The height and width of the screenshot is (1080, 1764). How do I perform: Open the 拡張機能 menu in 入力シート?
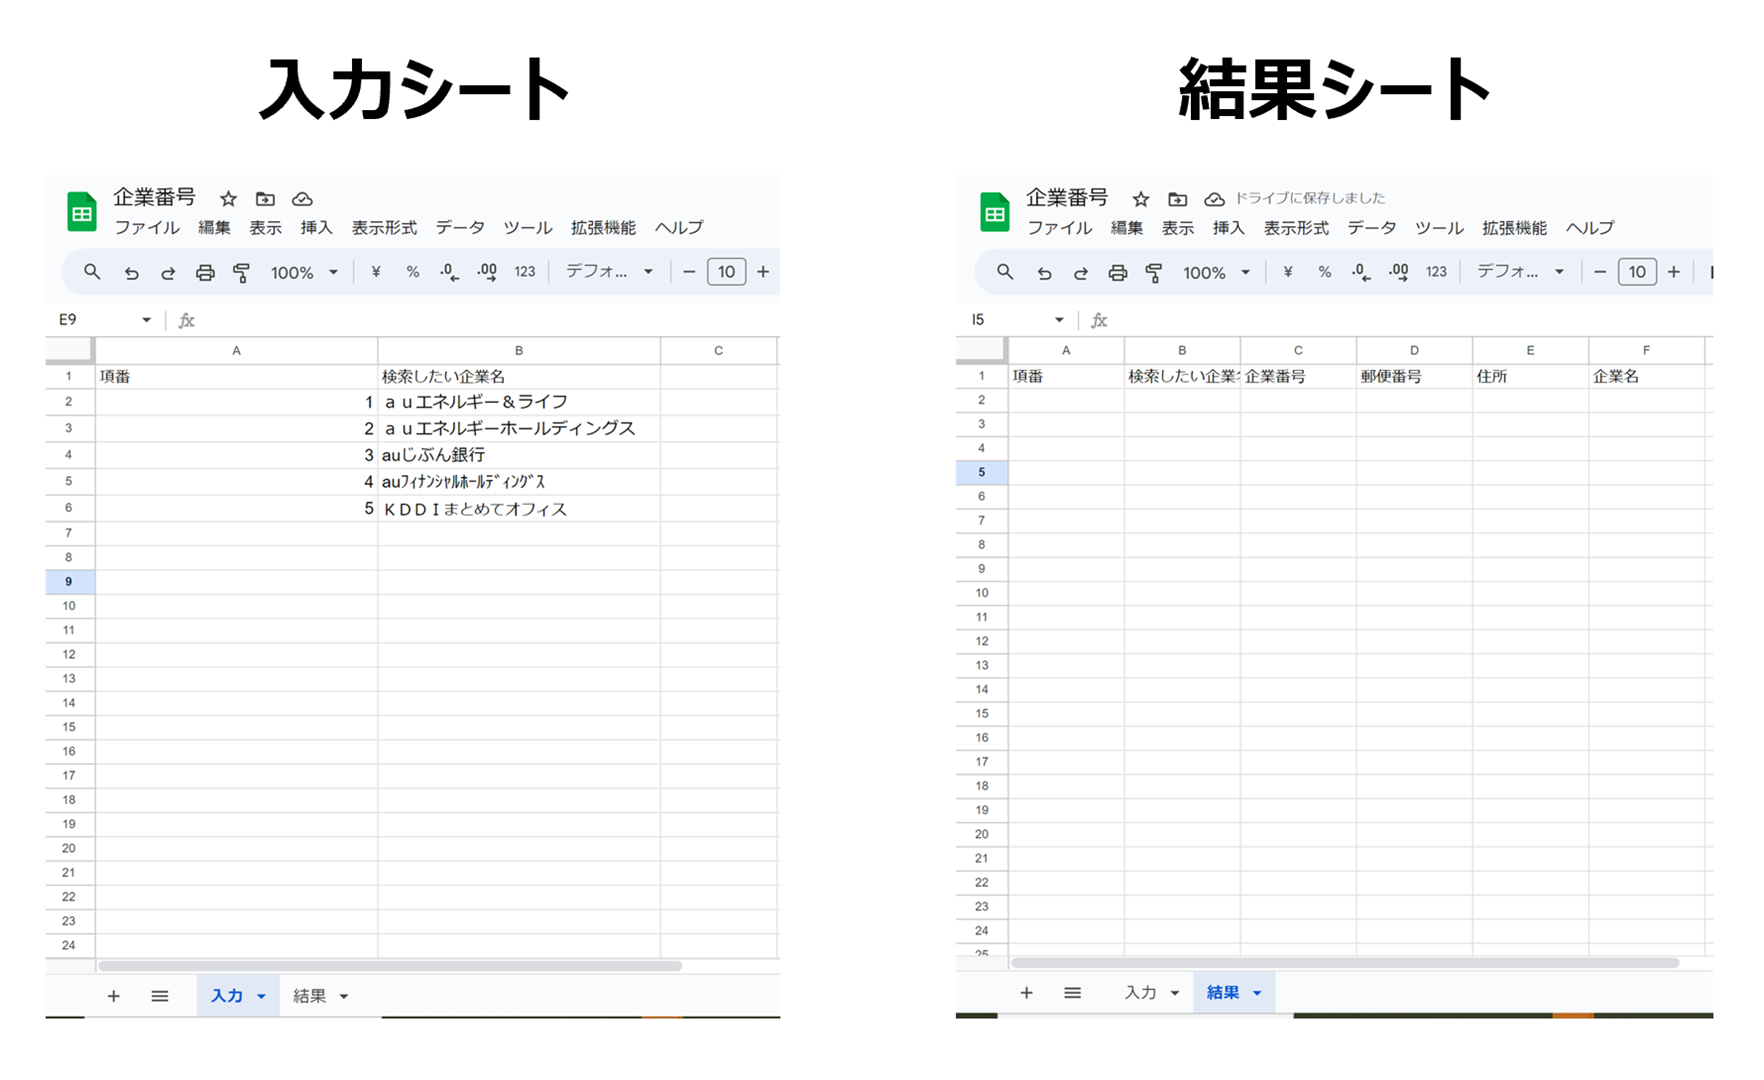(x=603, y=228)
